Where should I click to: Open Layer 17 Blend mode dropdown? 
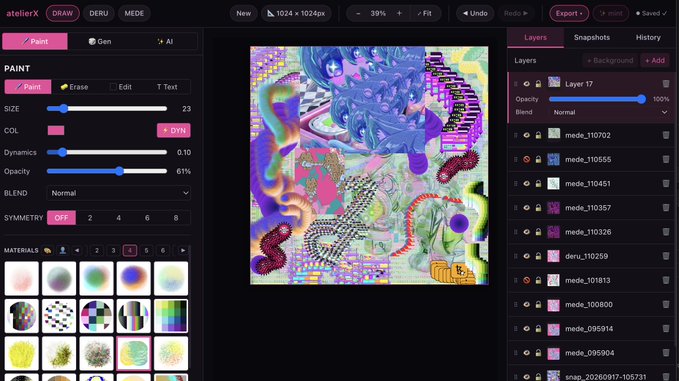pos(610,112)
